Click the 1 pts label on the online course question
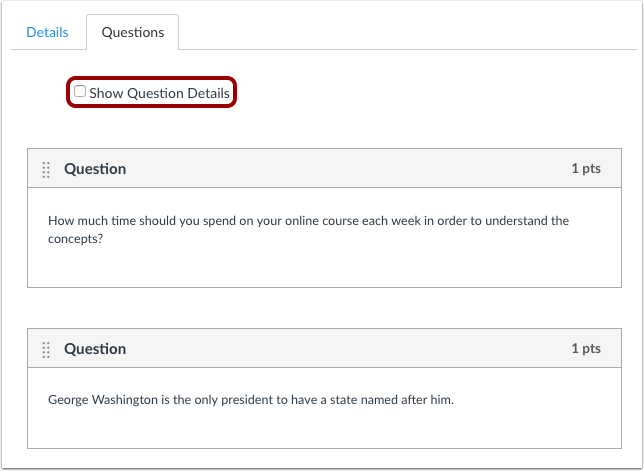 (586, 168)
